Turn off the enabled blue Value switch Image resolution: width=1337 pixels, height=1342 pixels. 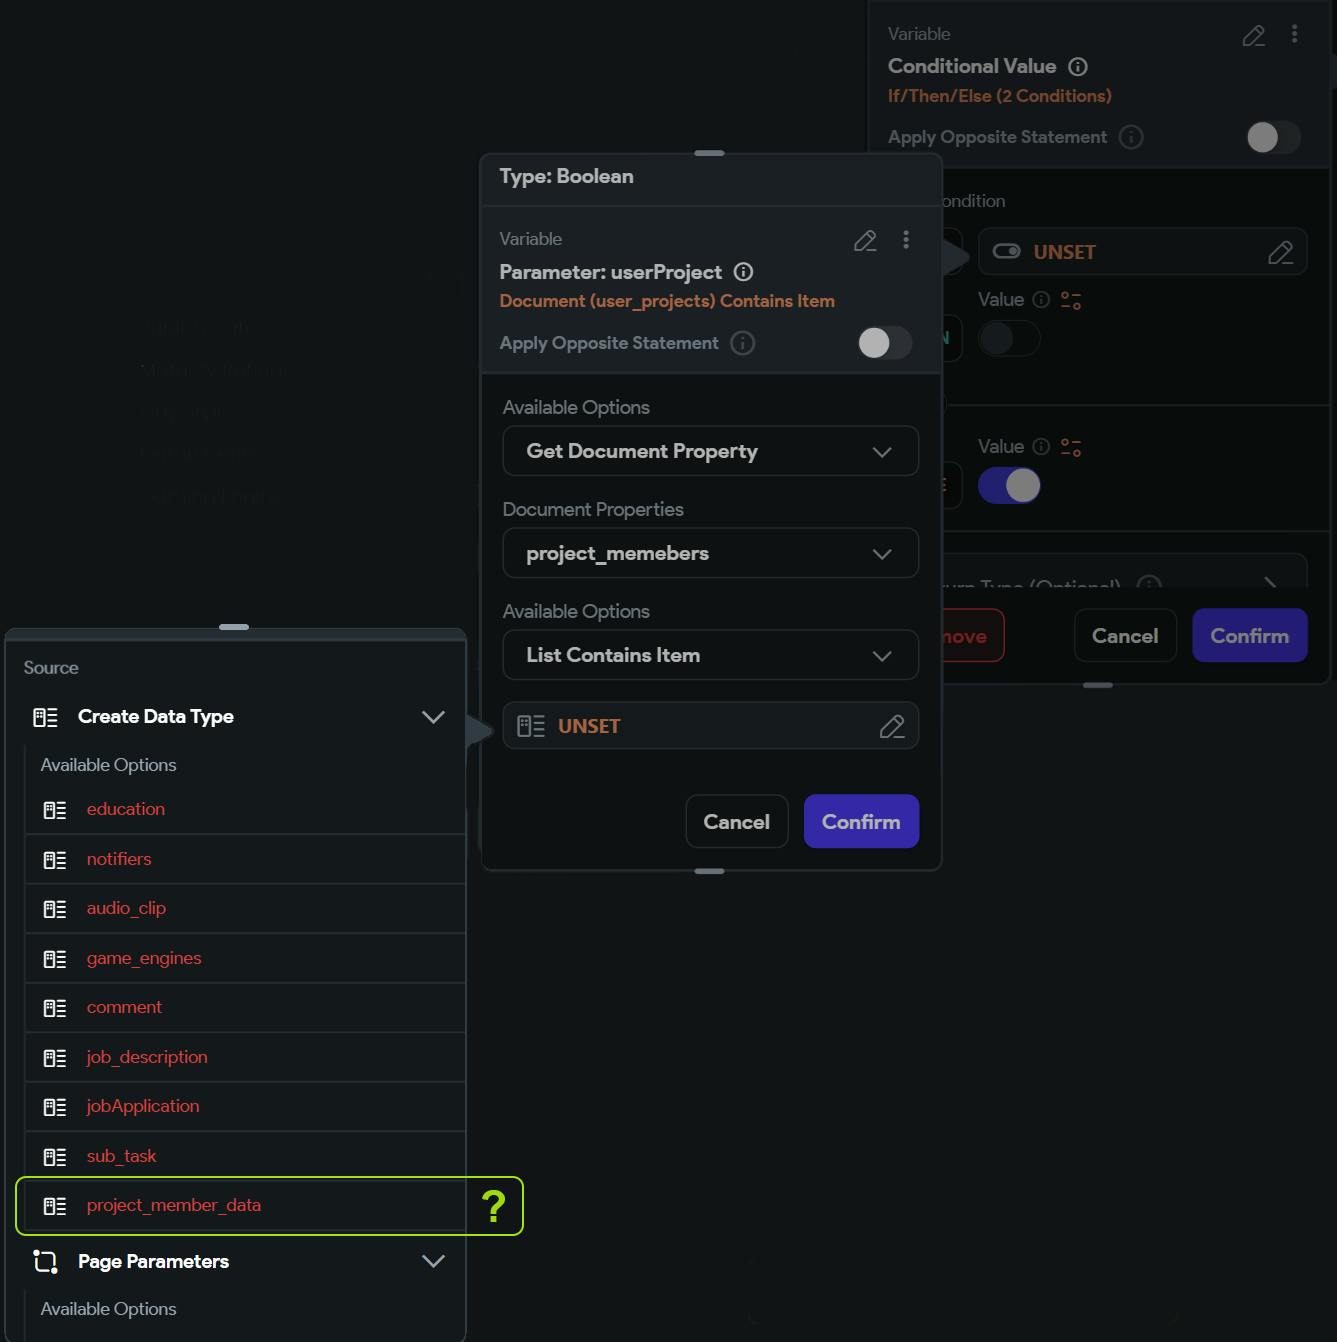pyautogui.click(x=1009, y=486)
